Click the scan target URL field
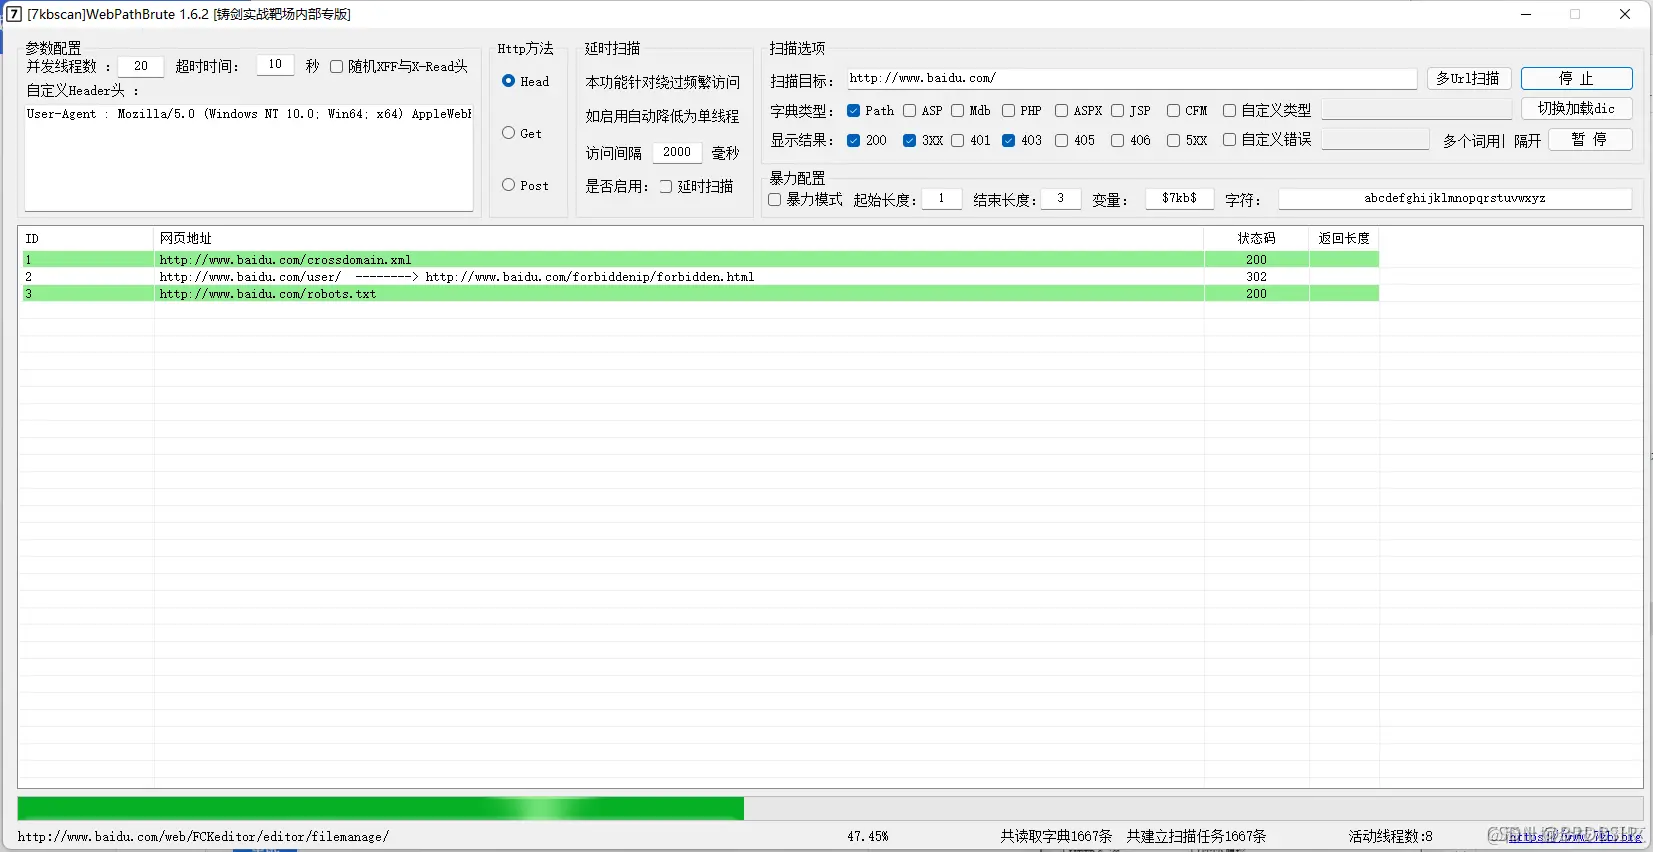Viewport: 1653px width, 852px height. tap(1132, 78)
